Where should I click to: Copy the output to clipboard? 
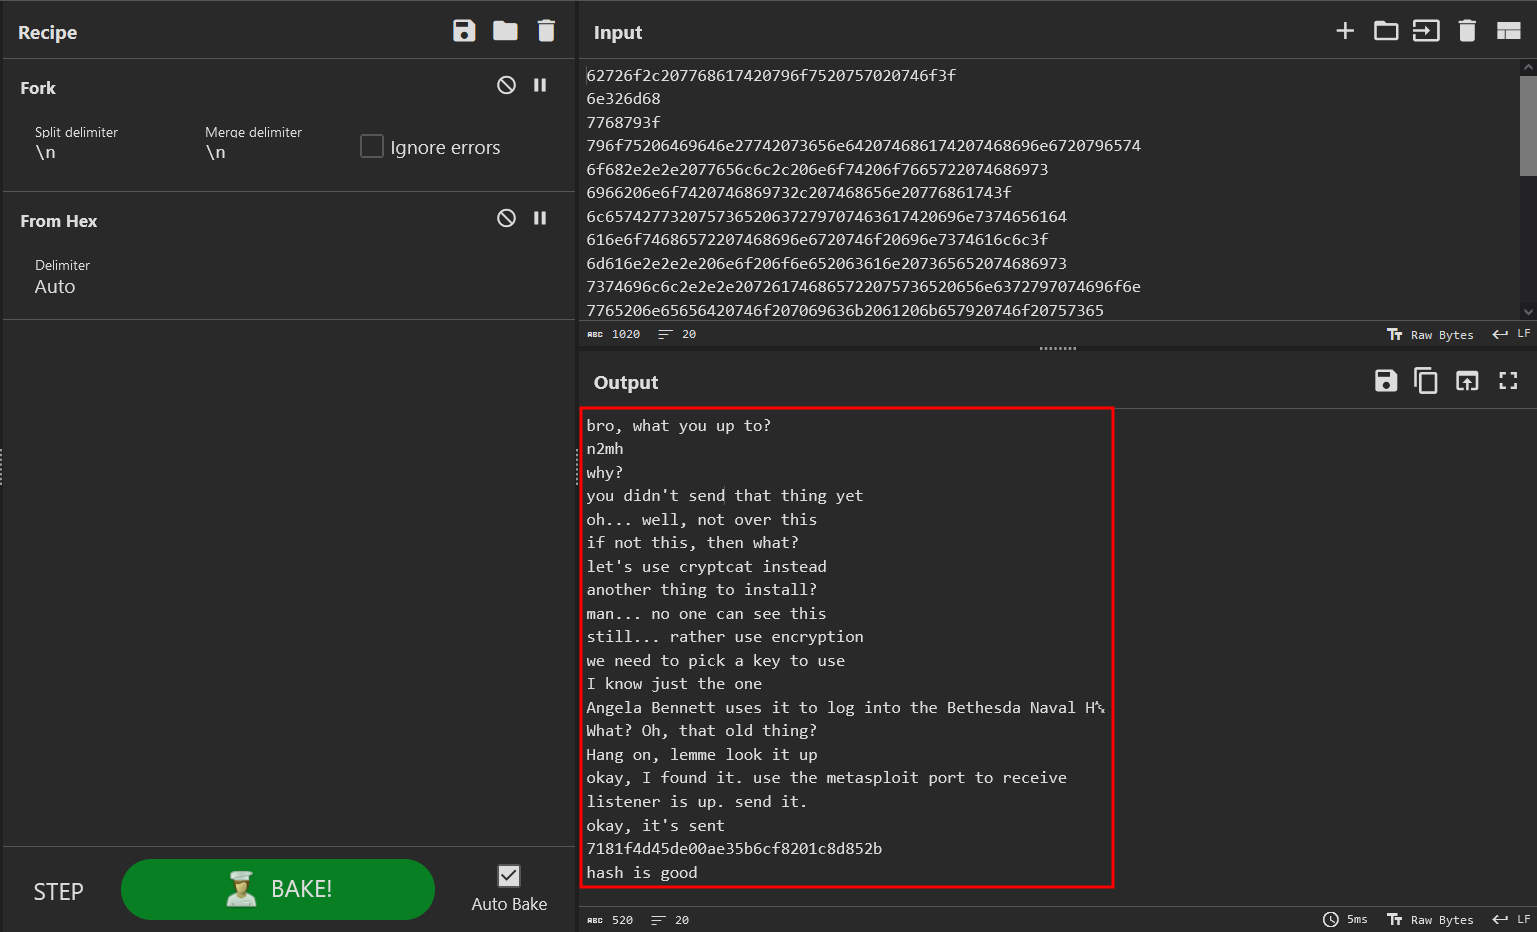1426,381
